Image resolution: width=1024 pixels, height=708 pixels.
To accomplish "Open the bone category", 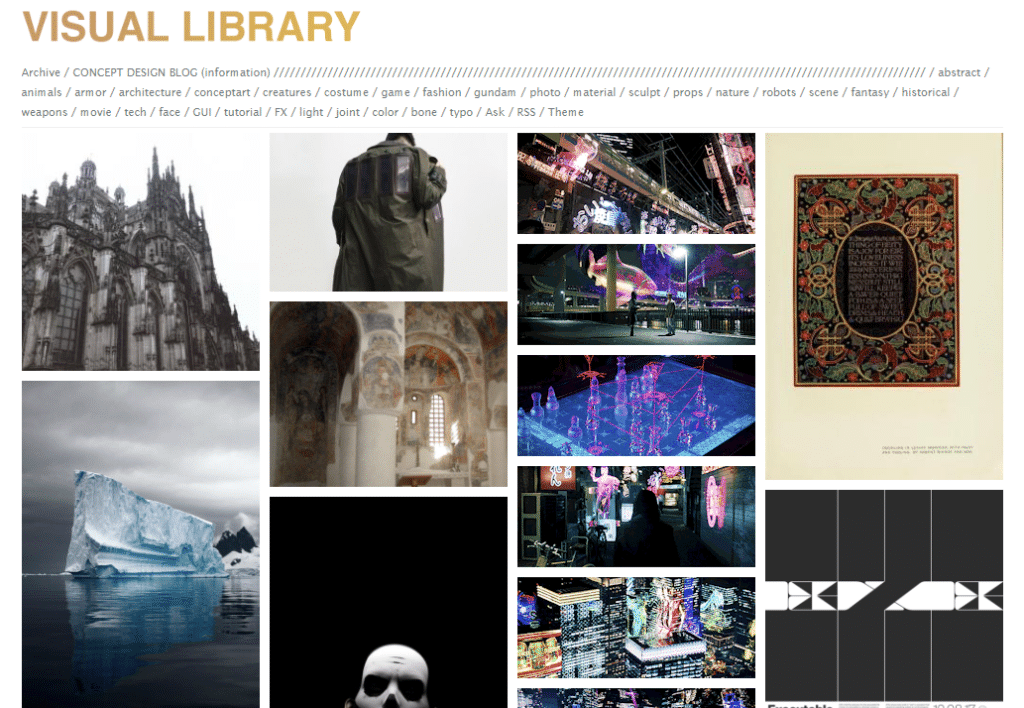I will point(424,112).
